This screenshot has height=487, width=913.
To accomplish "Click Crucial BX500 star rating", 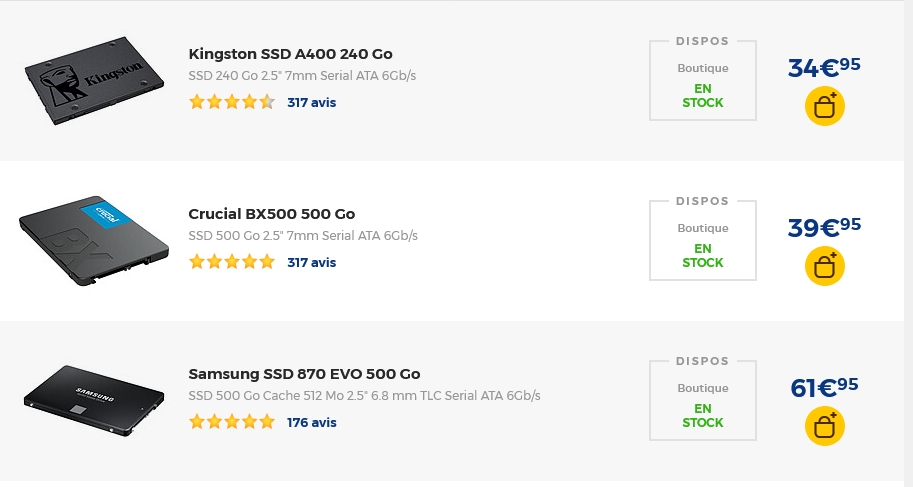I will click(x=231, y=262).
